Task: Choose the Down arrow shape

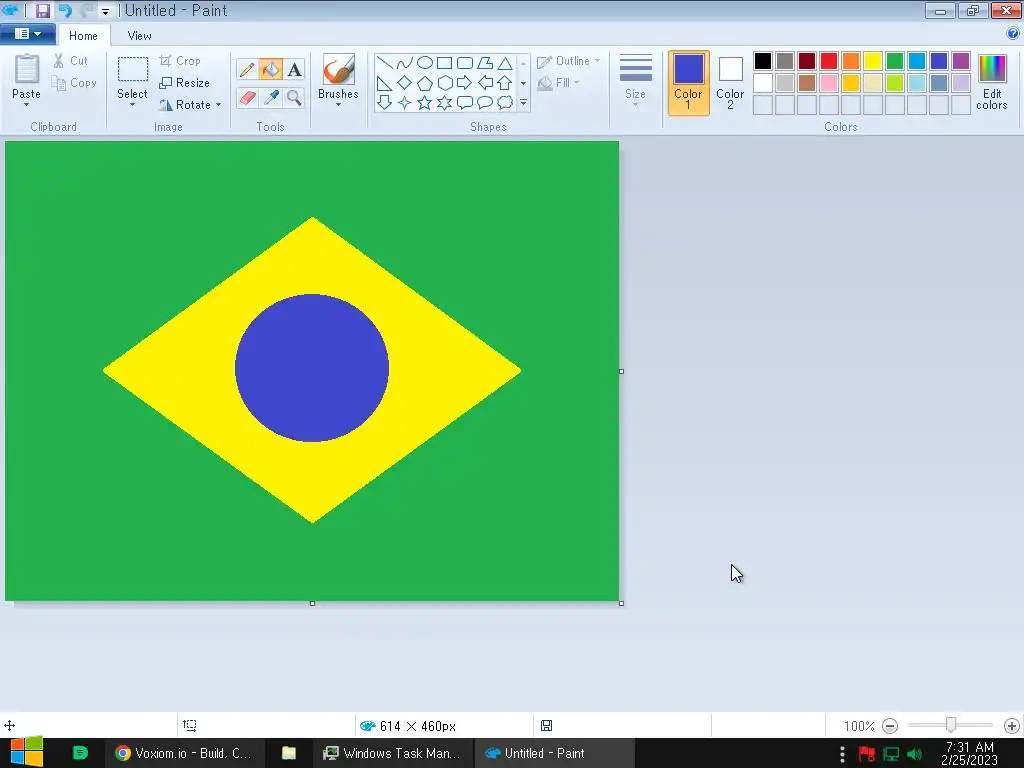Action: click(385, 103)
